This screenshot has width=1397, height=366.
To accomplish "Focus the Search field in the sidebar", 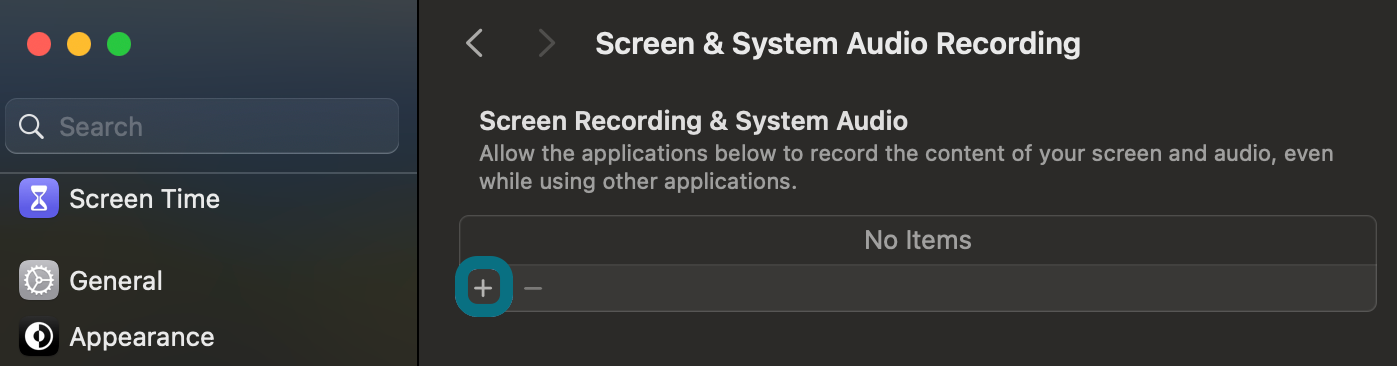I will click(202, 126).
